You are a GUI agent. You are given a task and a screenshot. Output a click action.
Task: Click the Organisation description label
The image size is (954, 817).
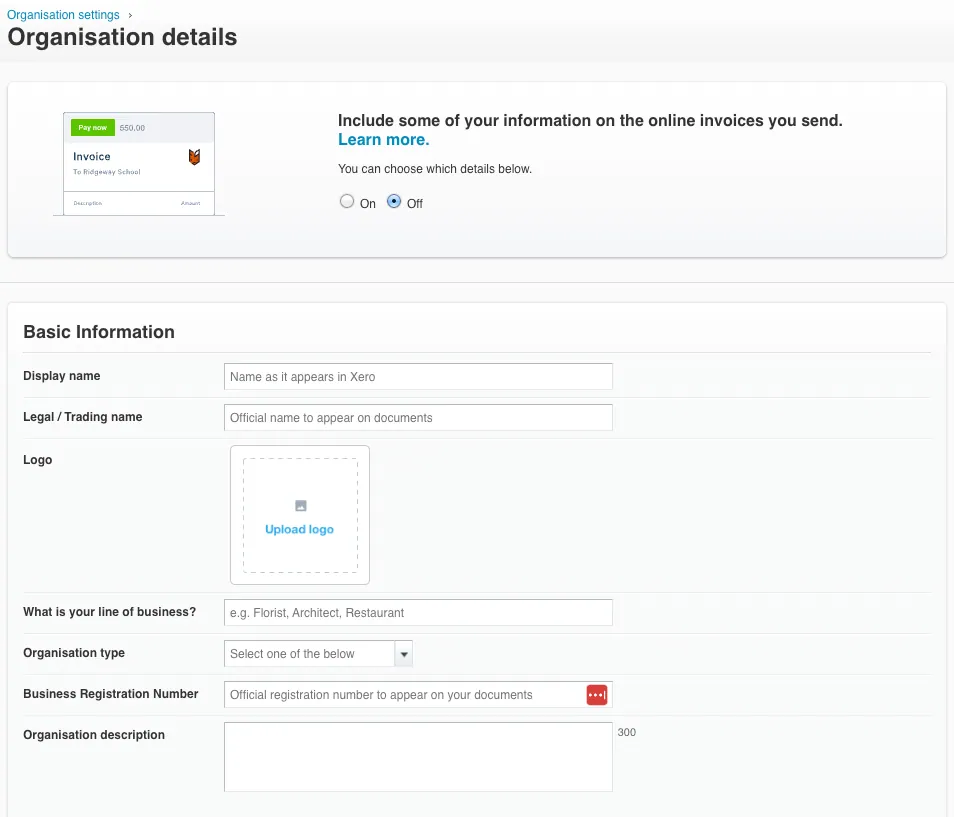click(94, 735)
